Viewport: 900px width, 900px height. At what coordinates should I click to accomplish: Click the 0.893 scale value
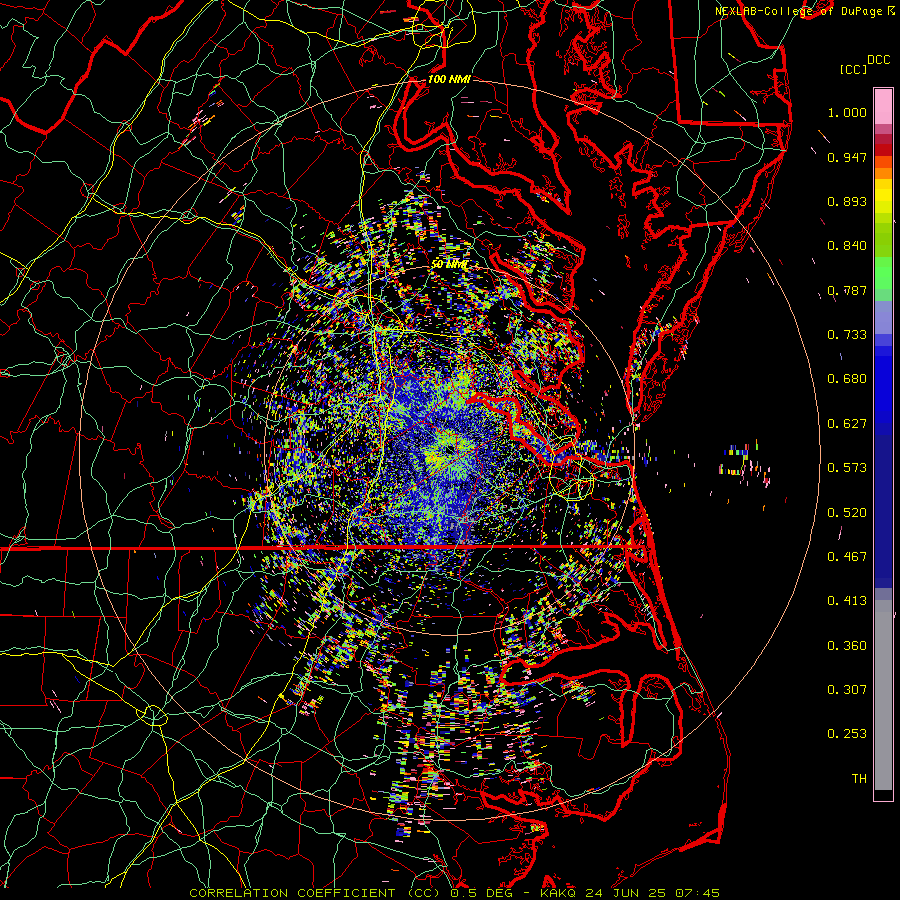(847, 201)
